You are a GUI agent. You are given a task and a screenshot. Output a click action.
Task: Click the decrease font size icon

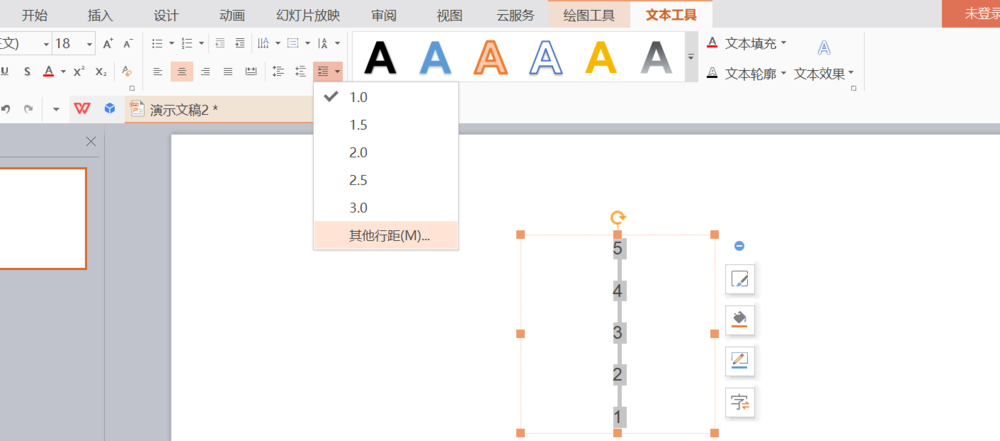click(128, 43)
